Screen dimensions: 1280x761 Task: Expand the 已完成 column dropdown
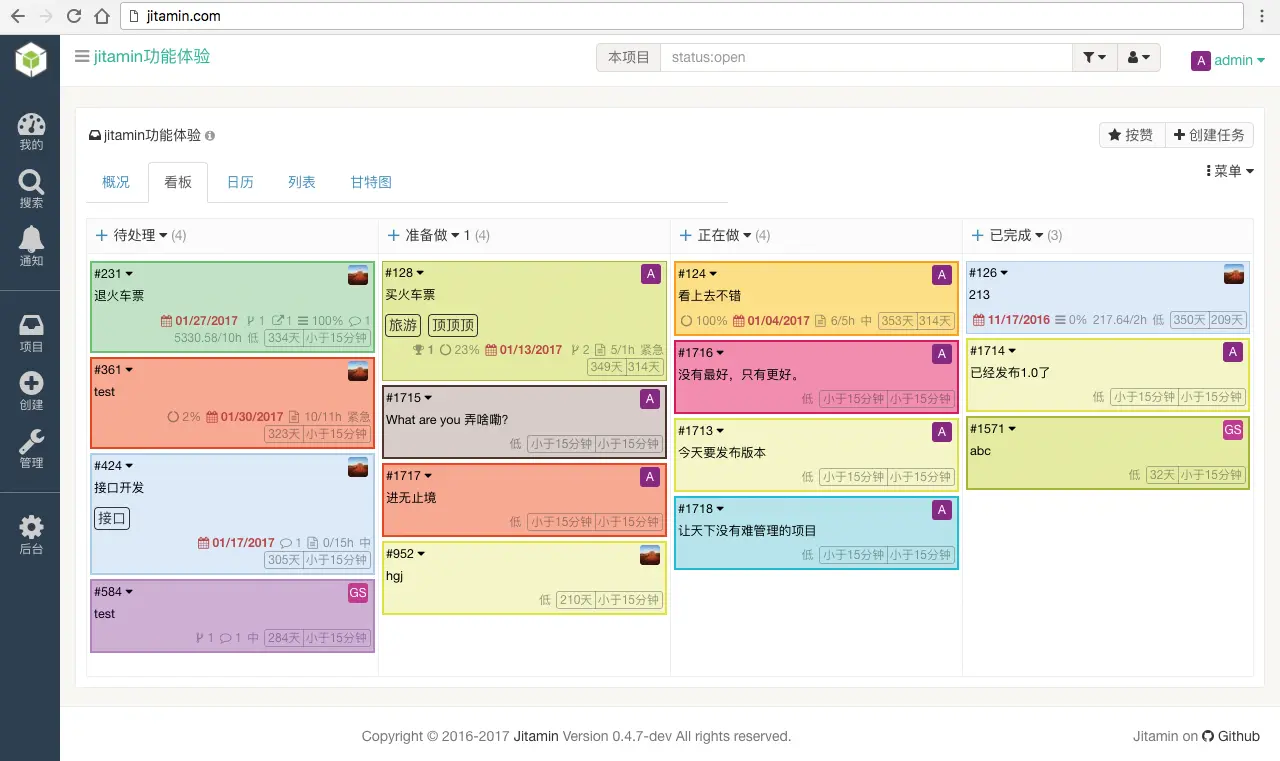[x=1016, y=235]
